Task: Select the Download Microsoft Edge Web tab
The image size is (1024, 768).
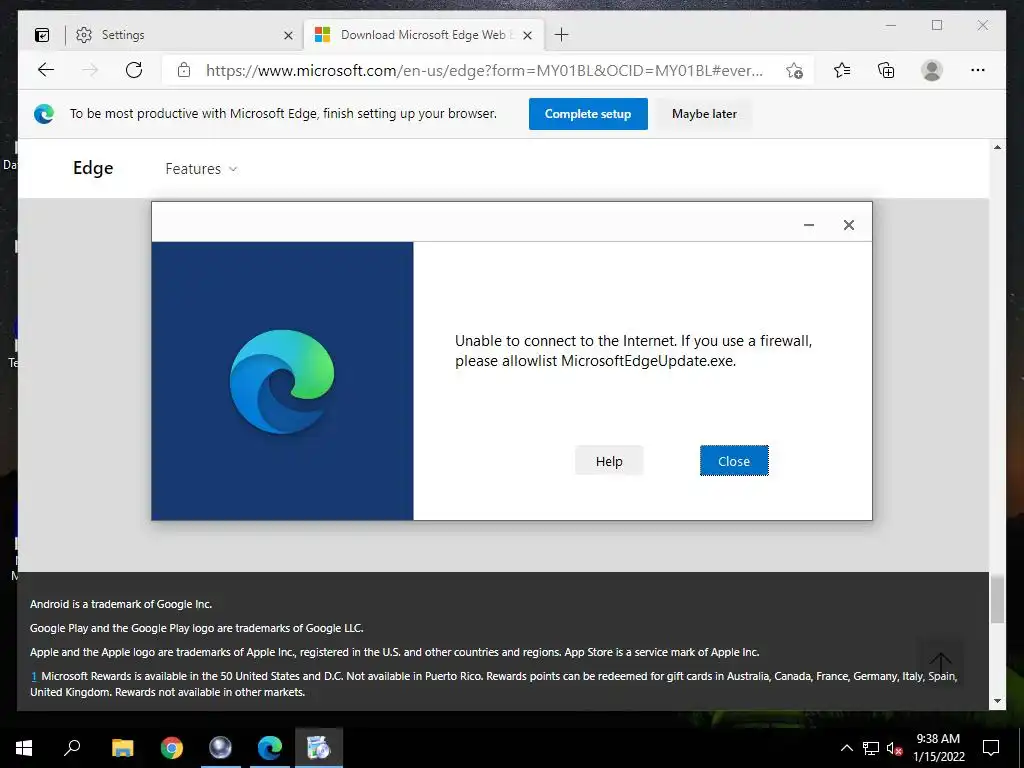Action: point(423,35)
